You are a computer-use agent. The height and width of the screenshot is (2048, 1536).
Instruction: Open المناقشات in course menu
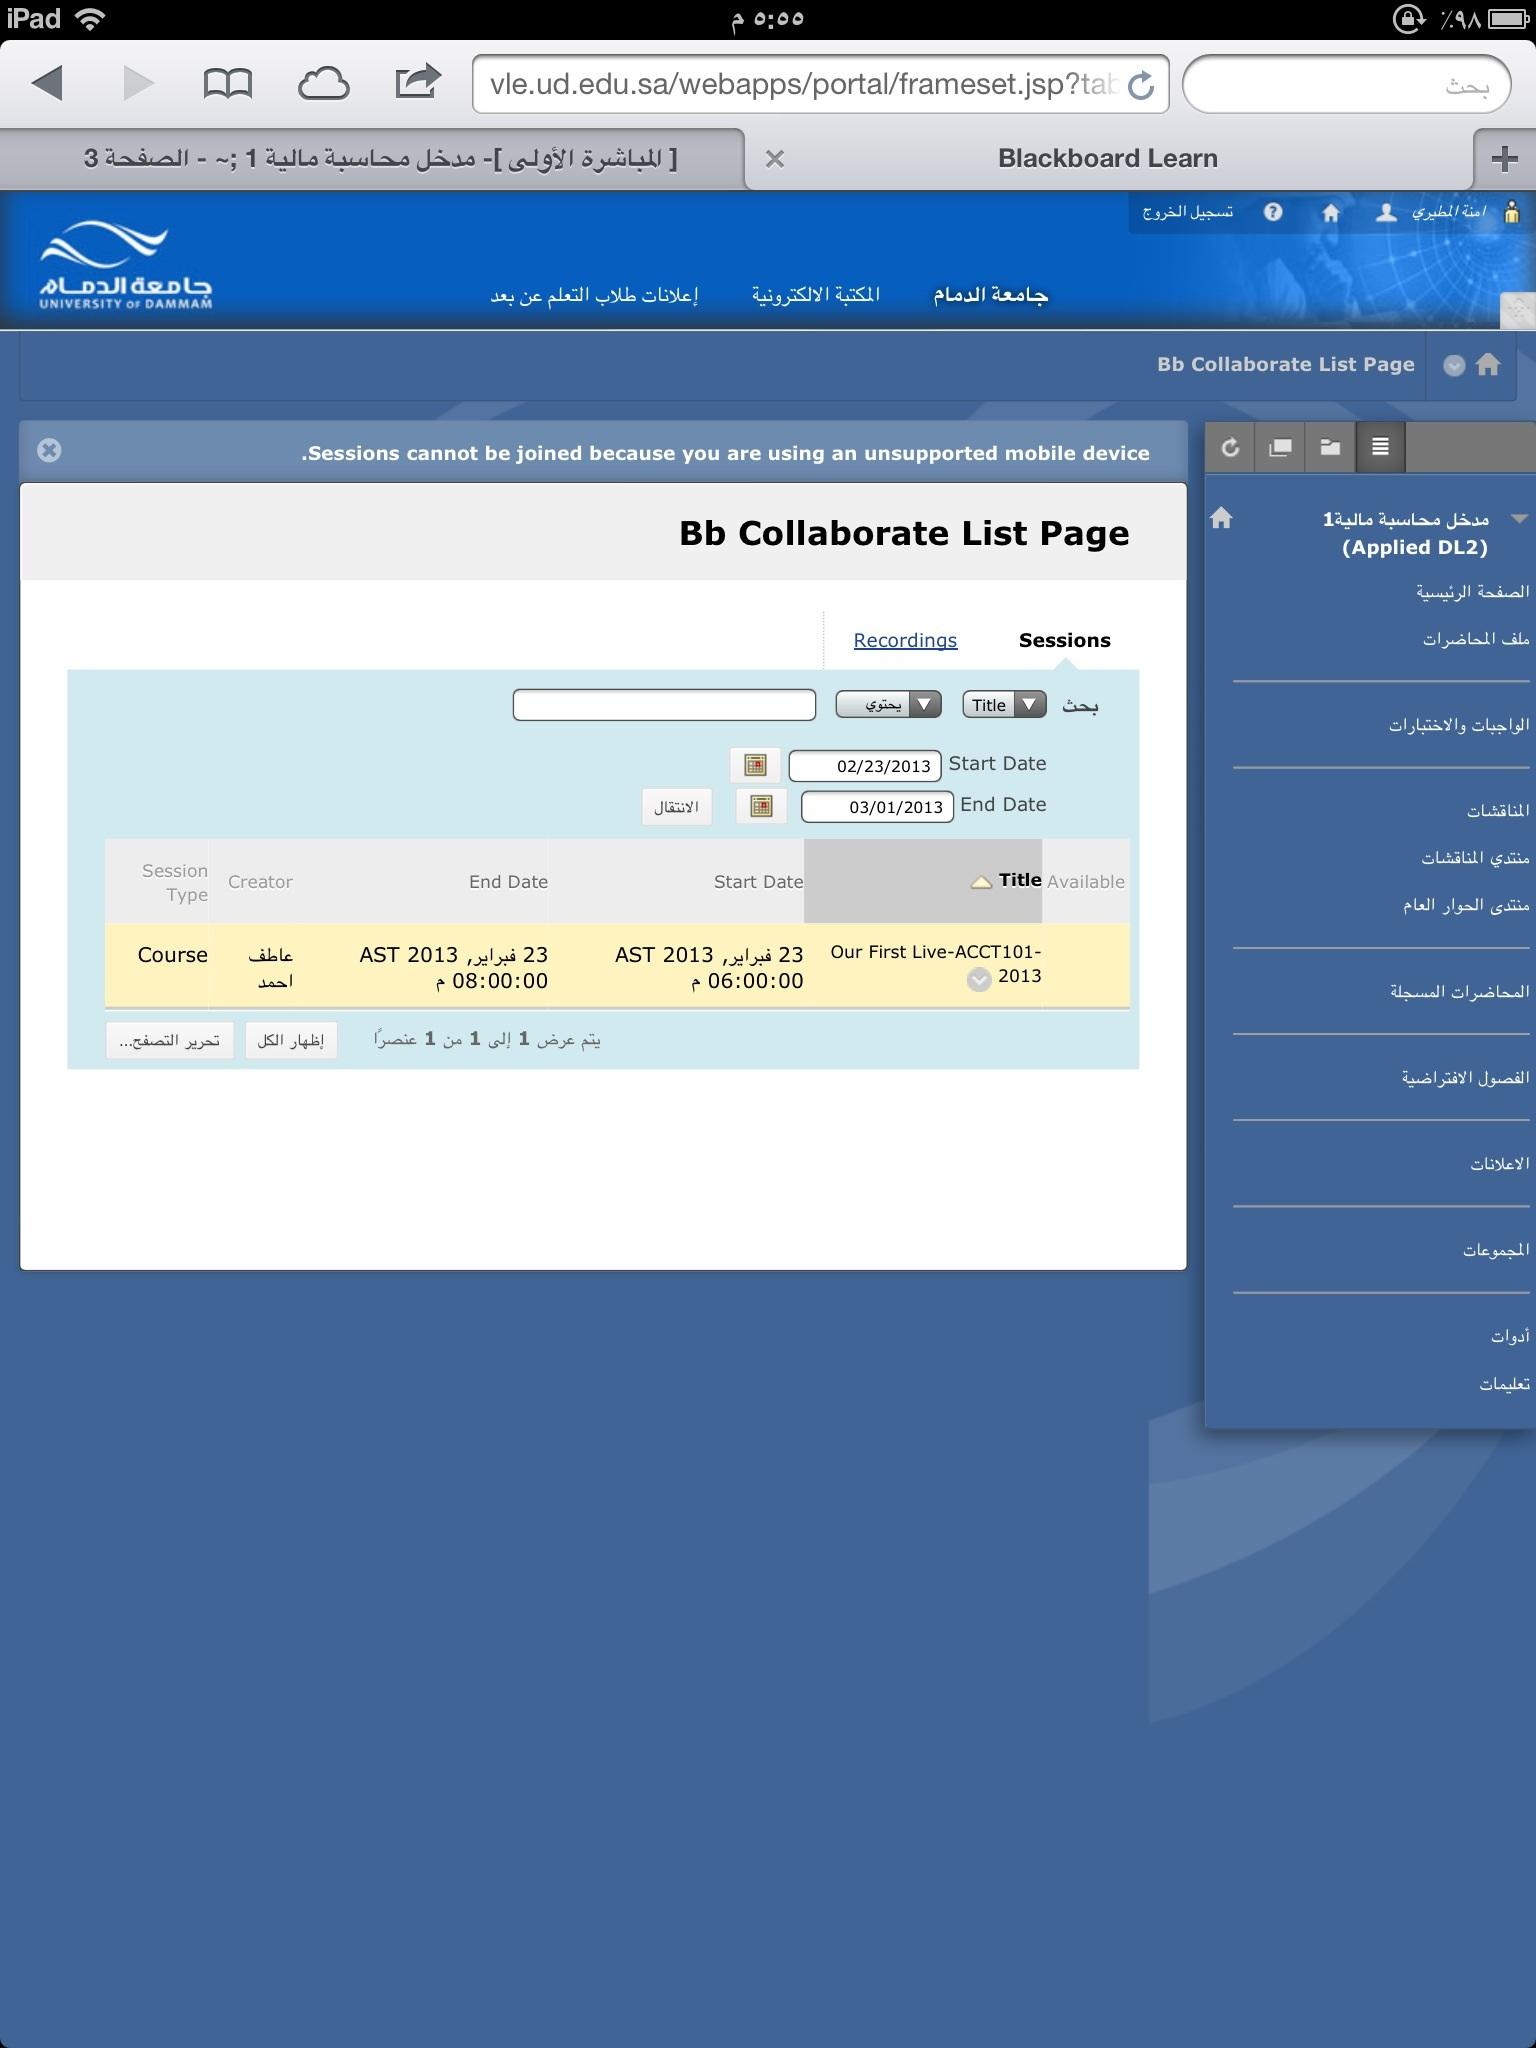pos(1498,811)
